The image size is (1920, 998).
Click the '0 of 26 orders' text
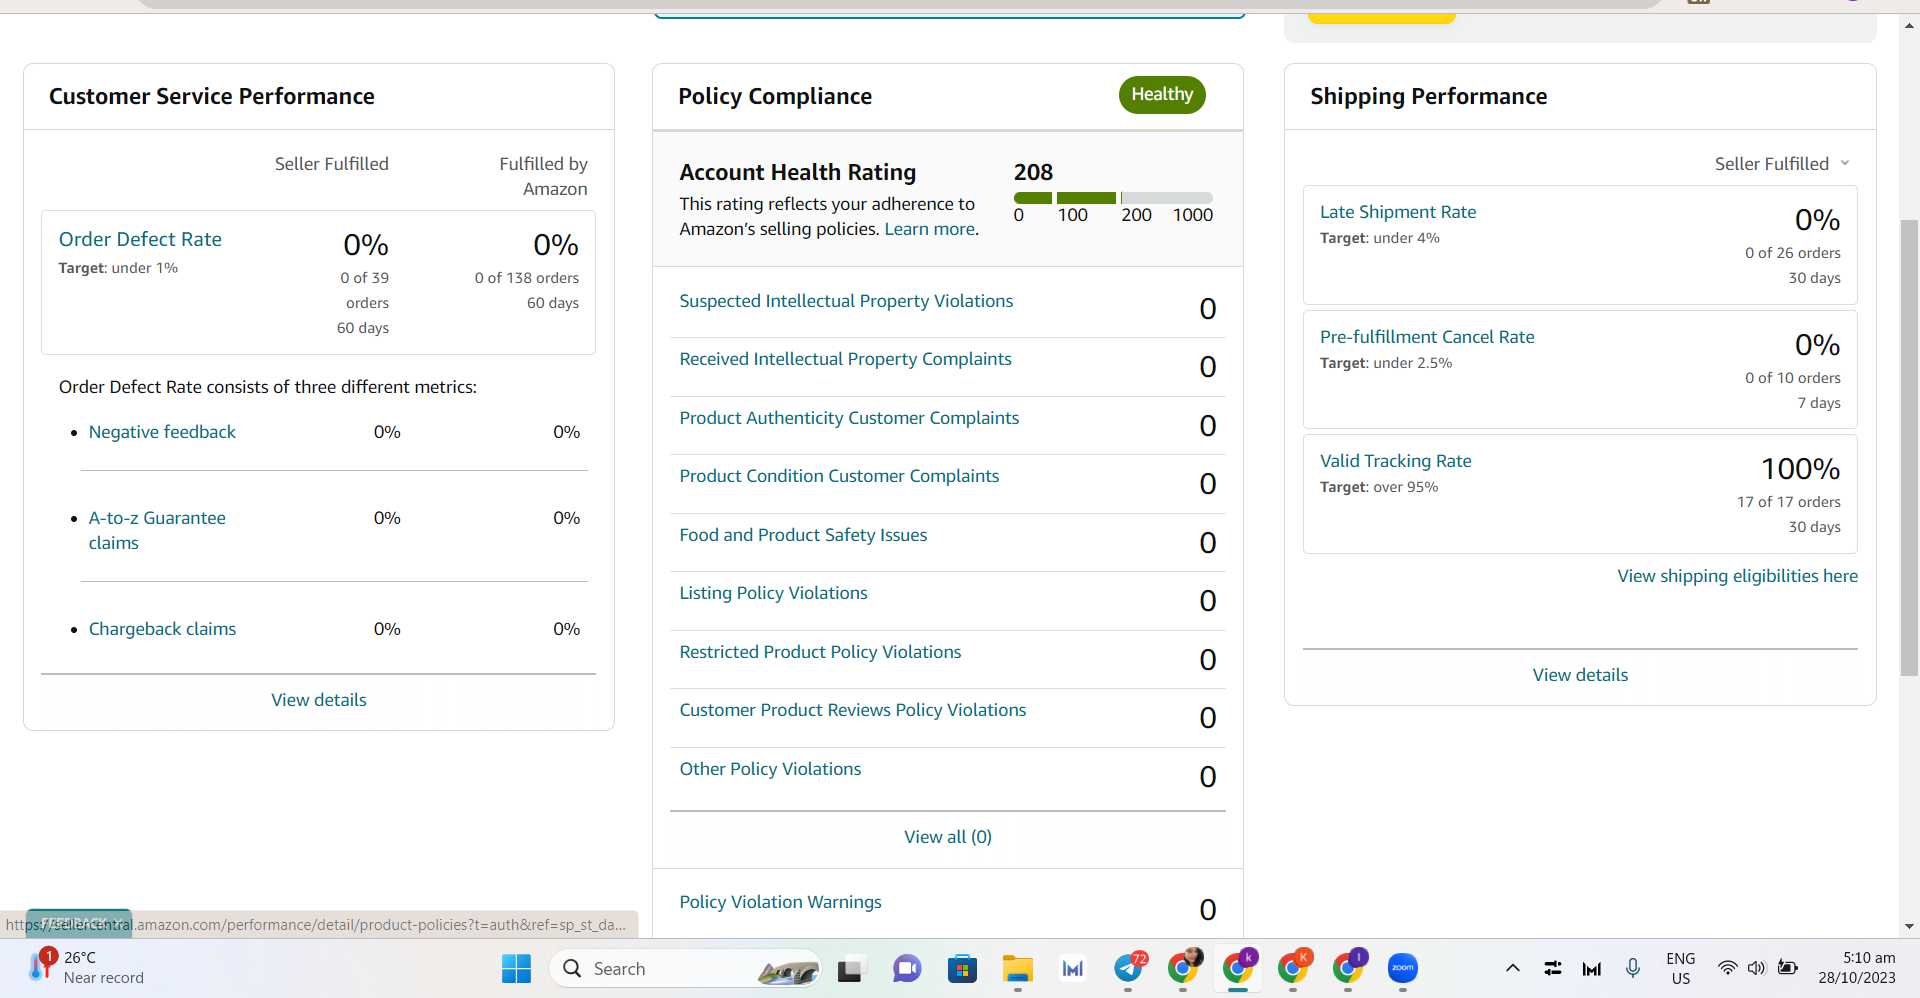tap(1793, 253)
